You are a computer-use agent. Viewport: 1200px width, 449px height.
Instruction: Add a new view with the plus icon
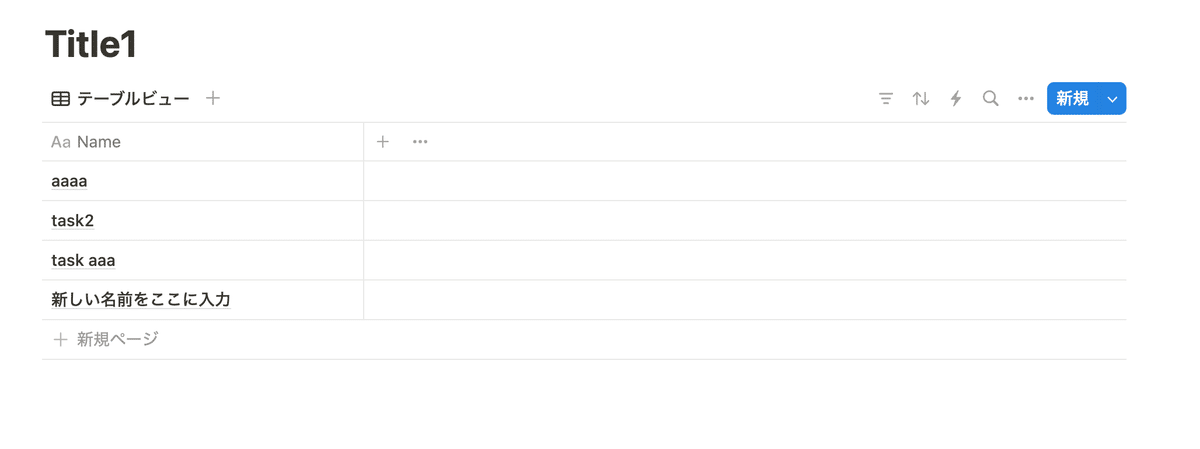pyautogui.click(x=213, y=98)
